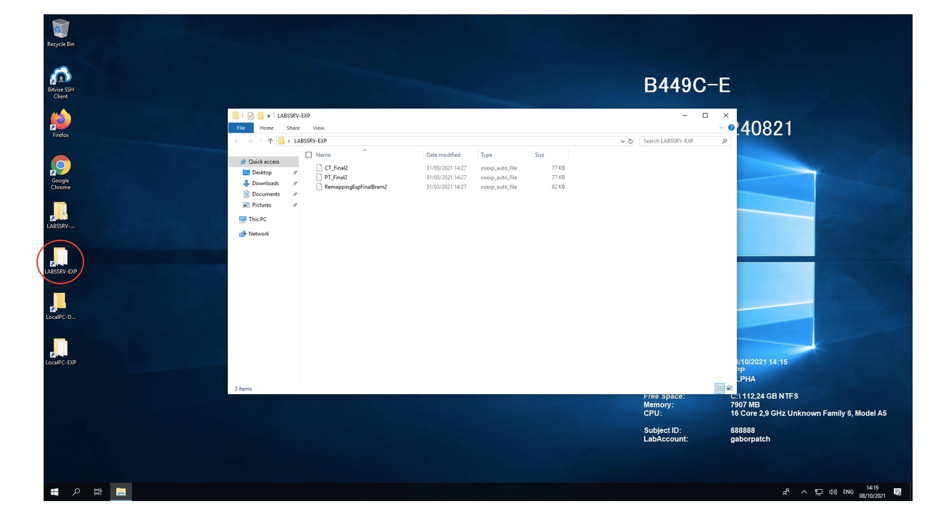
Task: Select Quick access in navigation pane
Action: [x=263, y=162]
